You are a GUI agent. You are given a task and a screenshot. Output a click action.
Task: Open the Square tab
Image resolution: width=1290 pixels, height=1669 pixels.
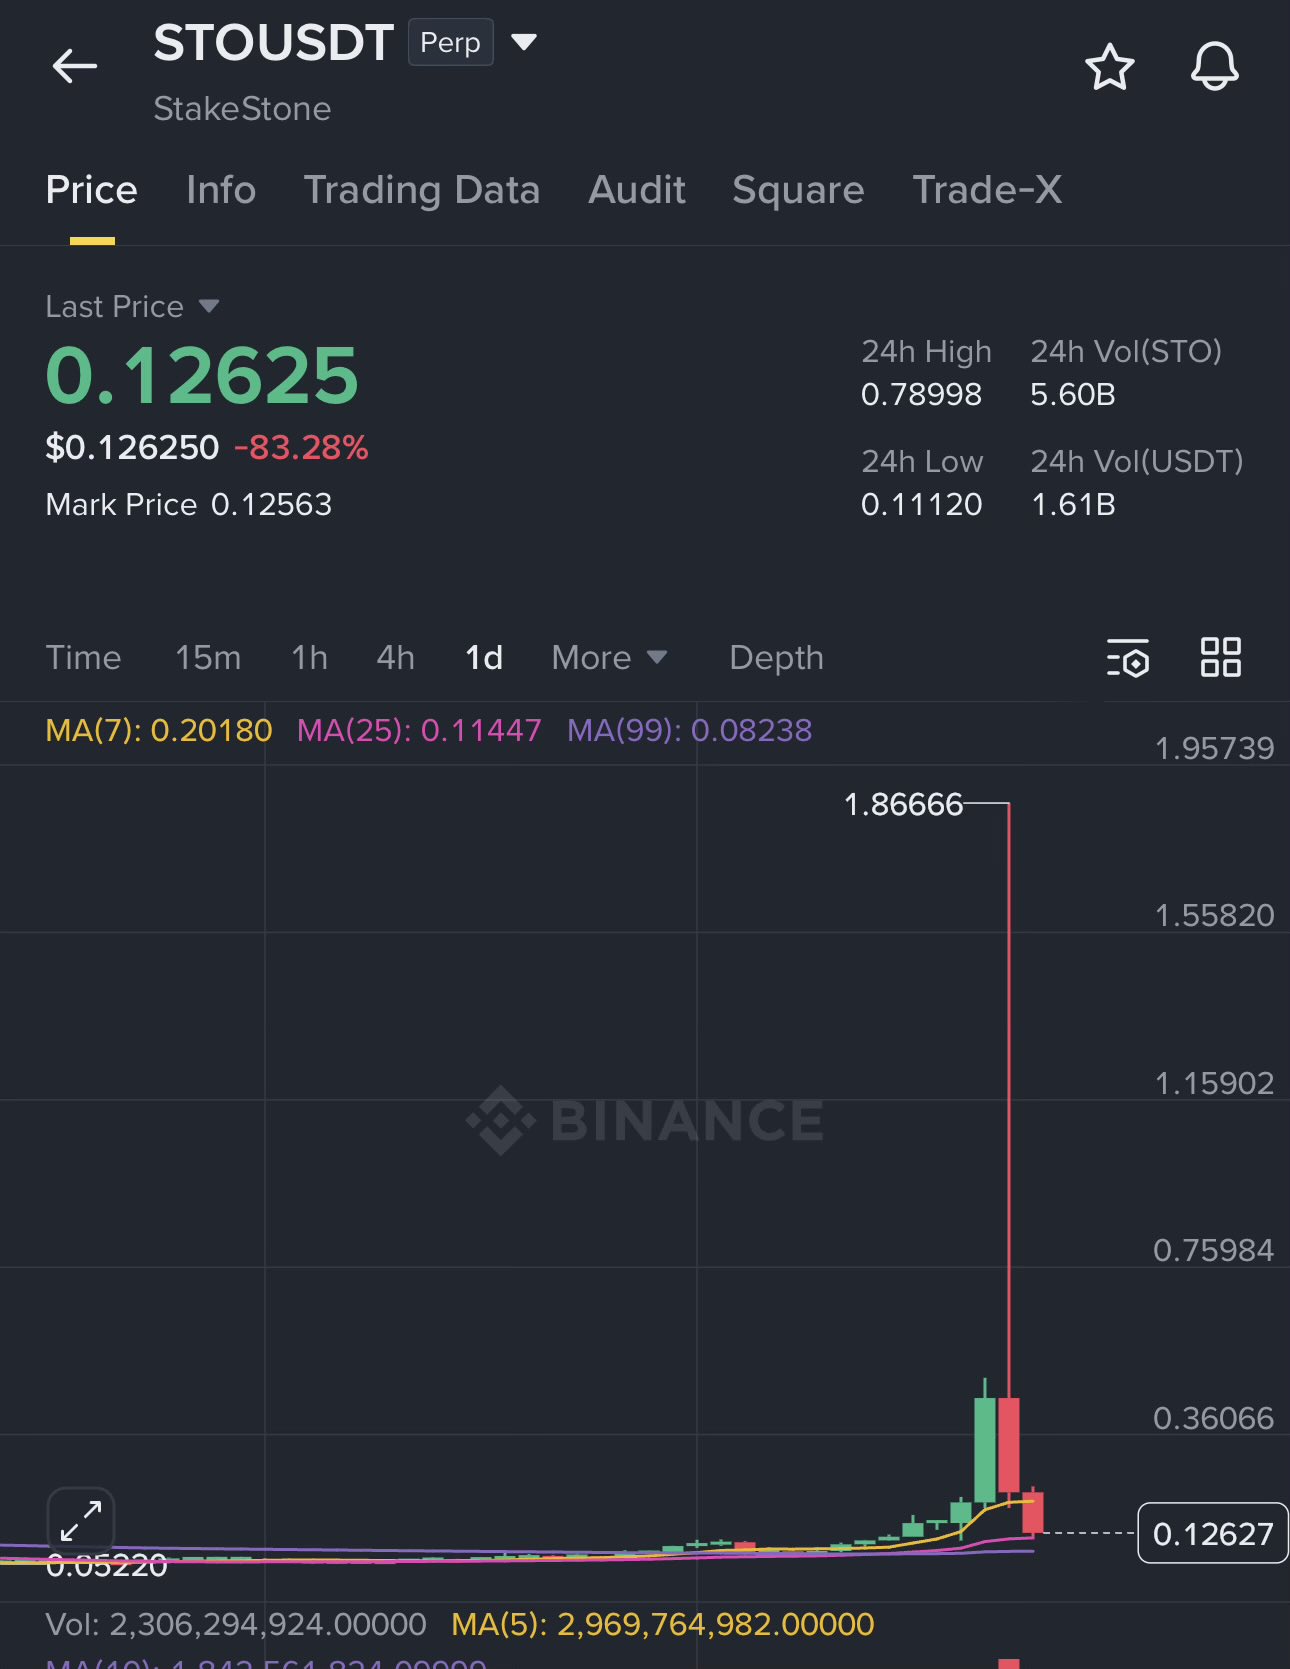pos(798,190)
